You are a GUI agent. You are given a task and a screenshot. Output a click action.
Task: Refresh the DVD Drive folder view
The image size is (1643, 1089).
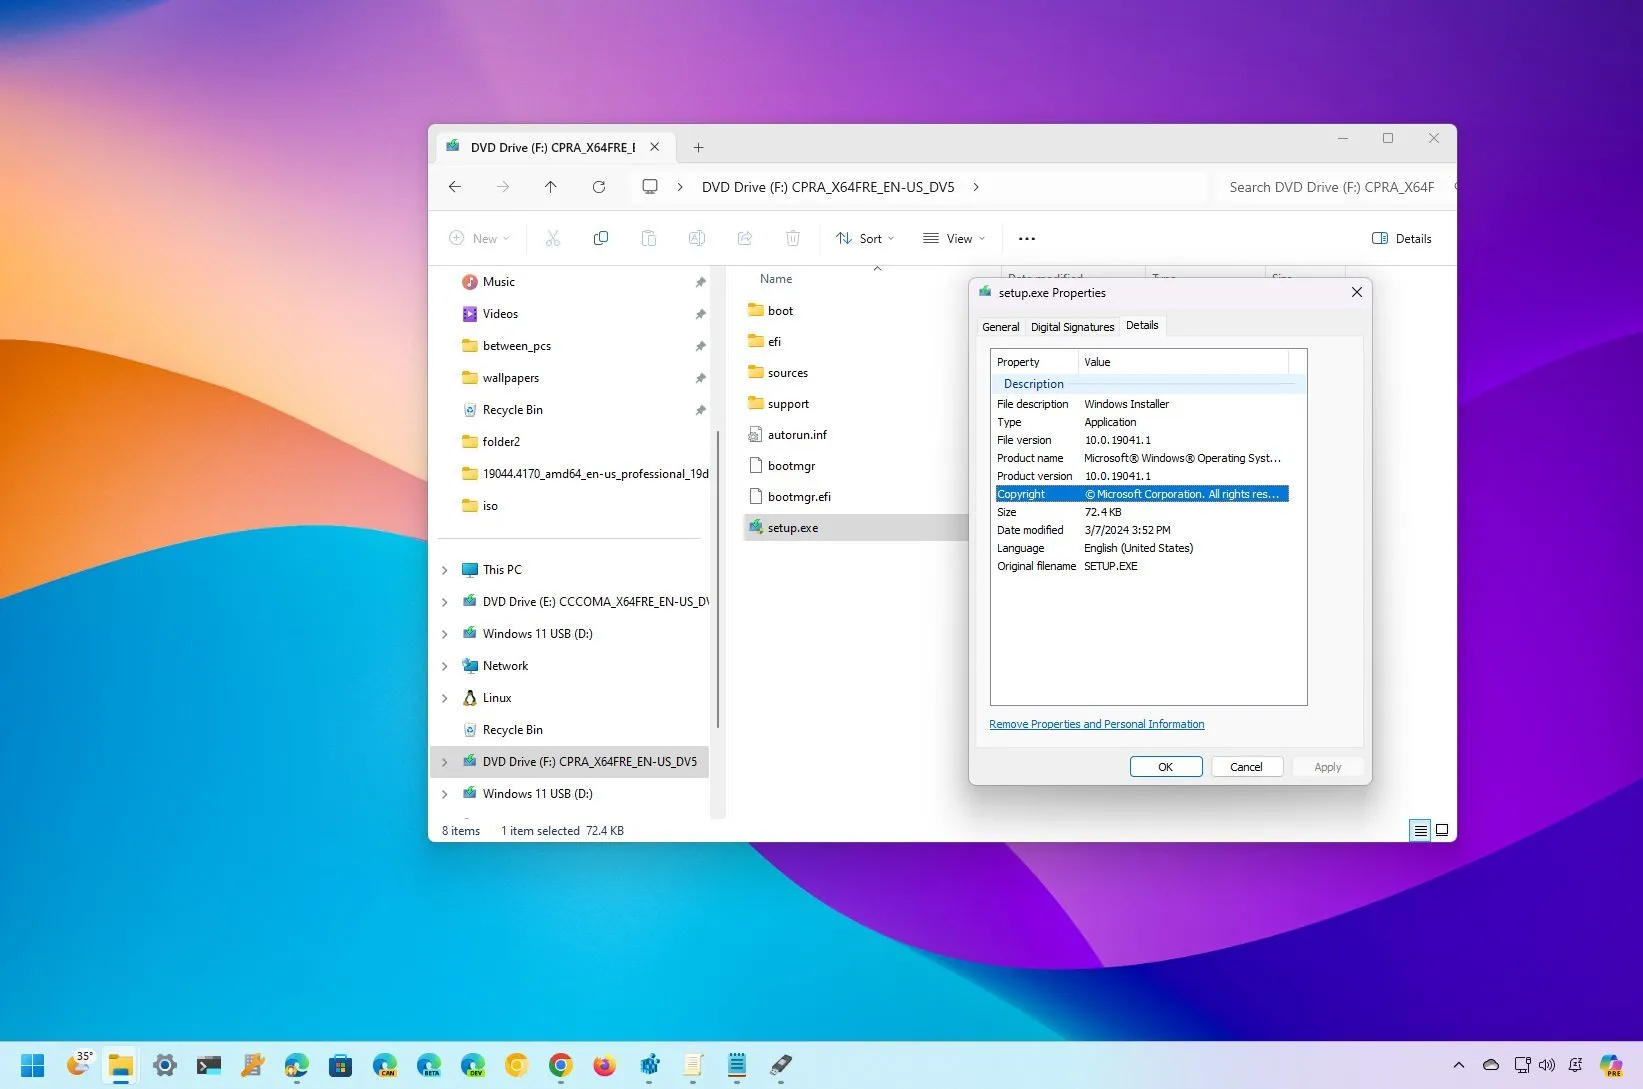[x=598, y=187]
